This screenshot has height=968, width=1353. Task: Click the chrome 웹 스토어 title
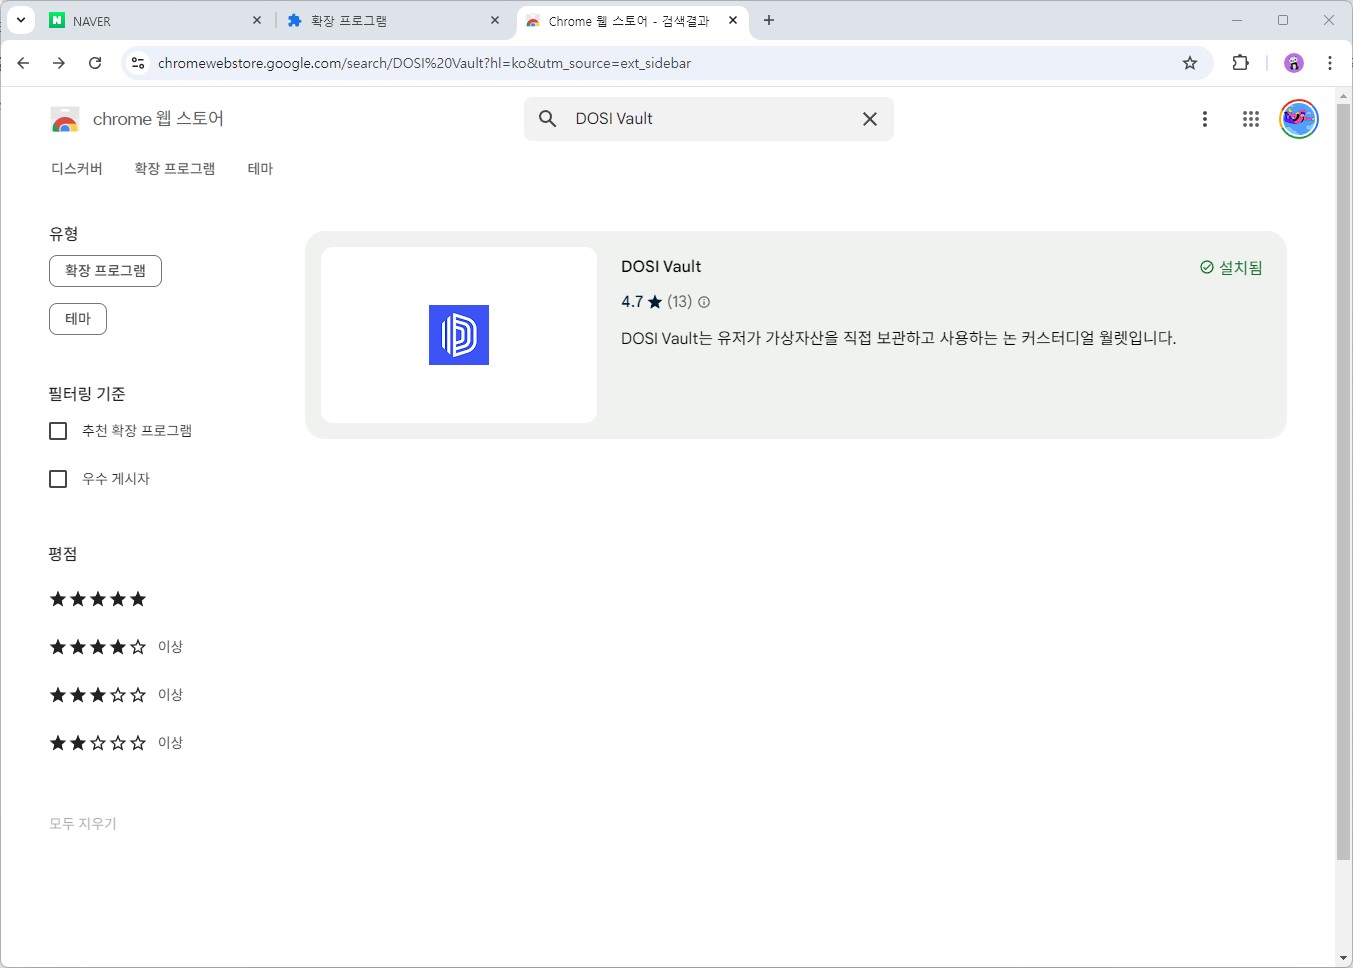[158, 119]
